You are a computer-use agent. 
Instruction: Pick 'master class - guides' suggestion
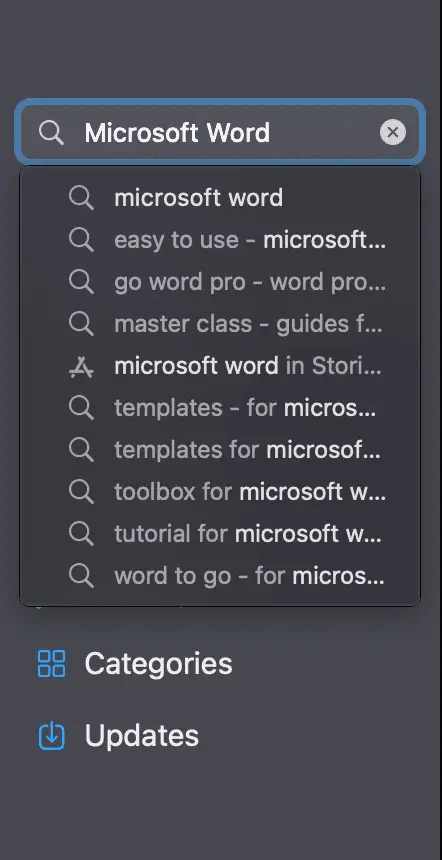coord(220,324)
